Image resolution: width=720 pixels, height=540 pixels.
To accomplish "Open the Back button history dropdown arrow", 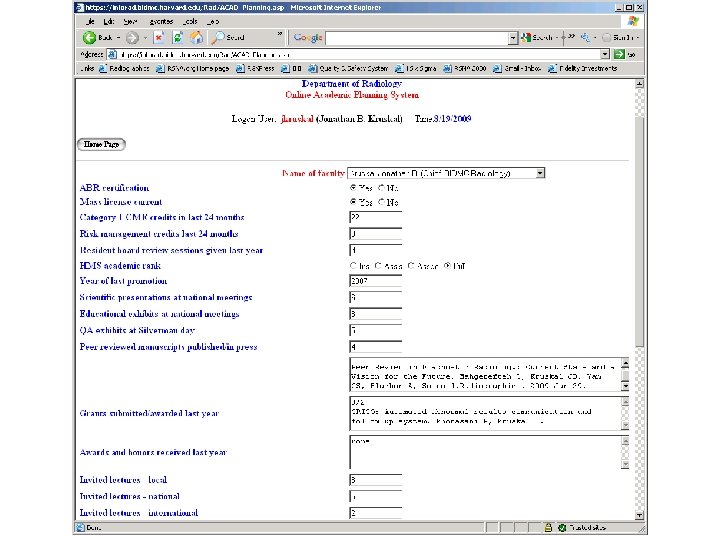I will click(x=118, y=38).
